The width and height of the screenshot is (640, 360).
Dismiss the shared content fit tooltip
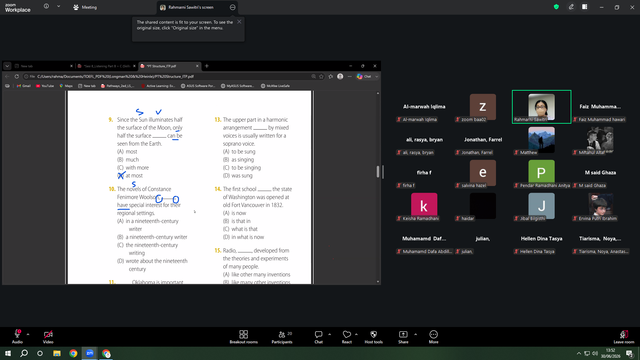tap(239, 22)
